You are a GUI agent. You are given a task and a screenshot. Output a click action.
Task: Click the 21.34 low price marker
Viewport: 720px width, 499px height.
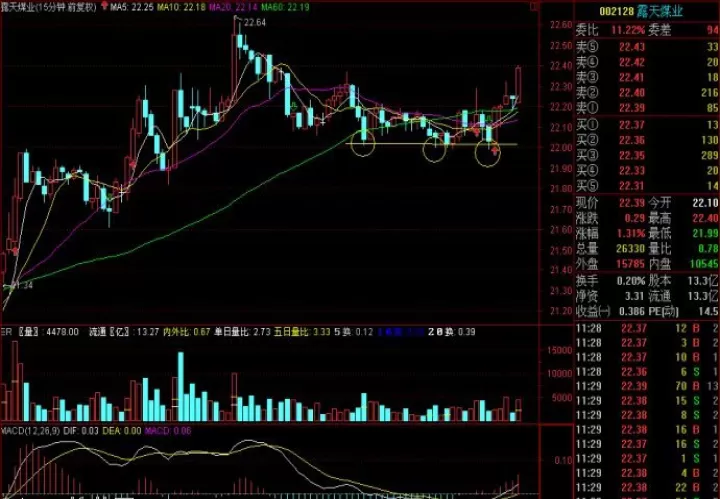click(22, 286)
